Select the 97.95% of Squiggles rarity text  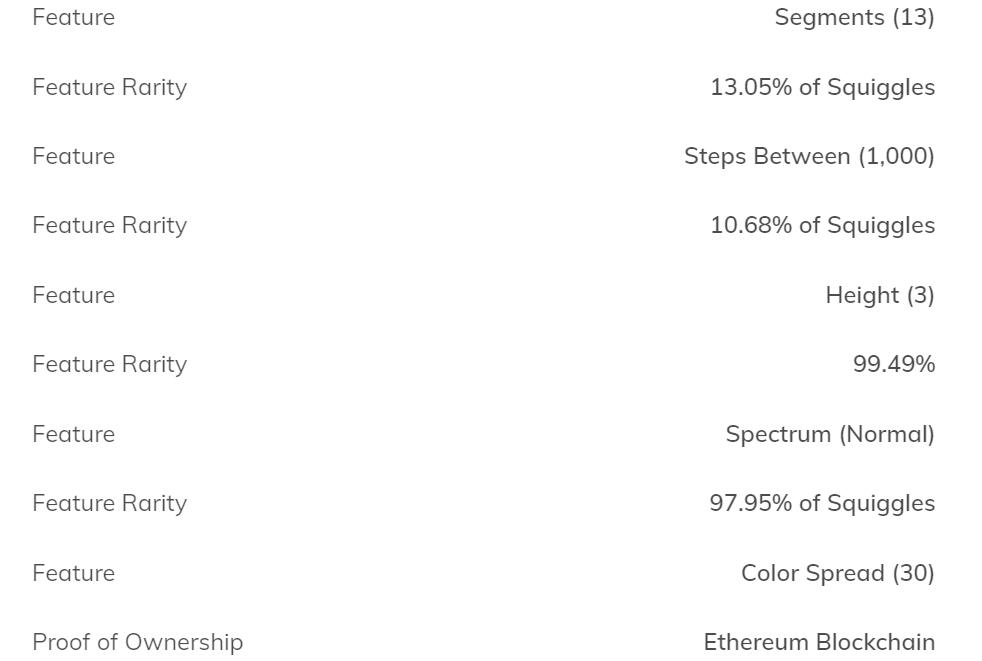pos(822,503)
